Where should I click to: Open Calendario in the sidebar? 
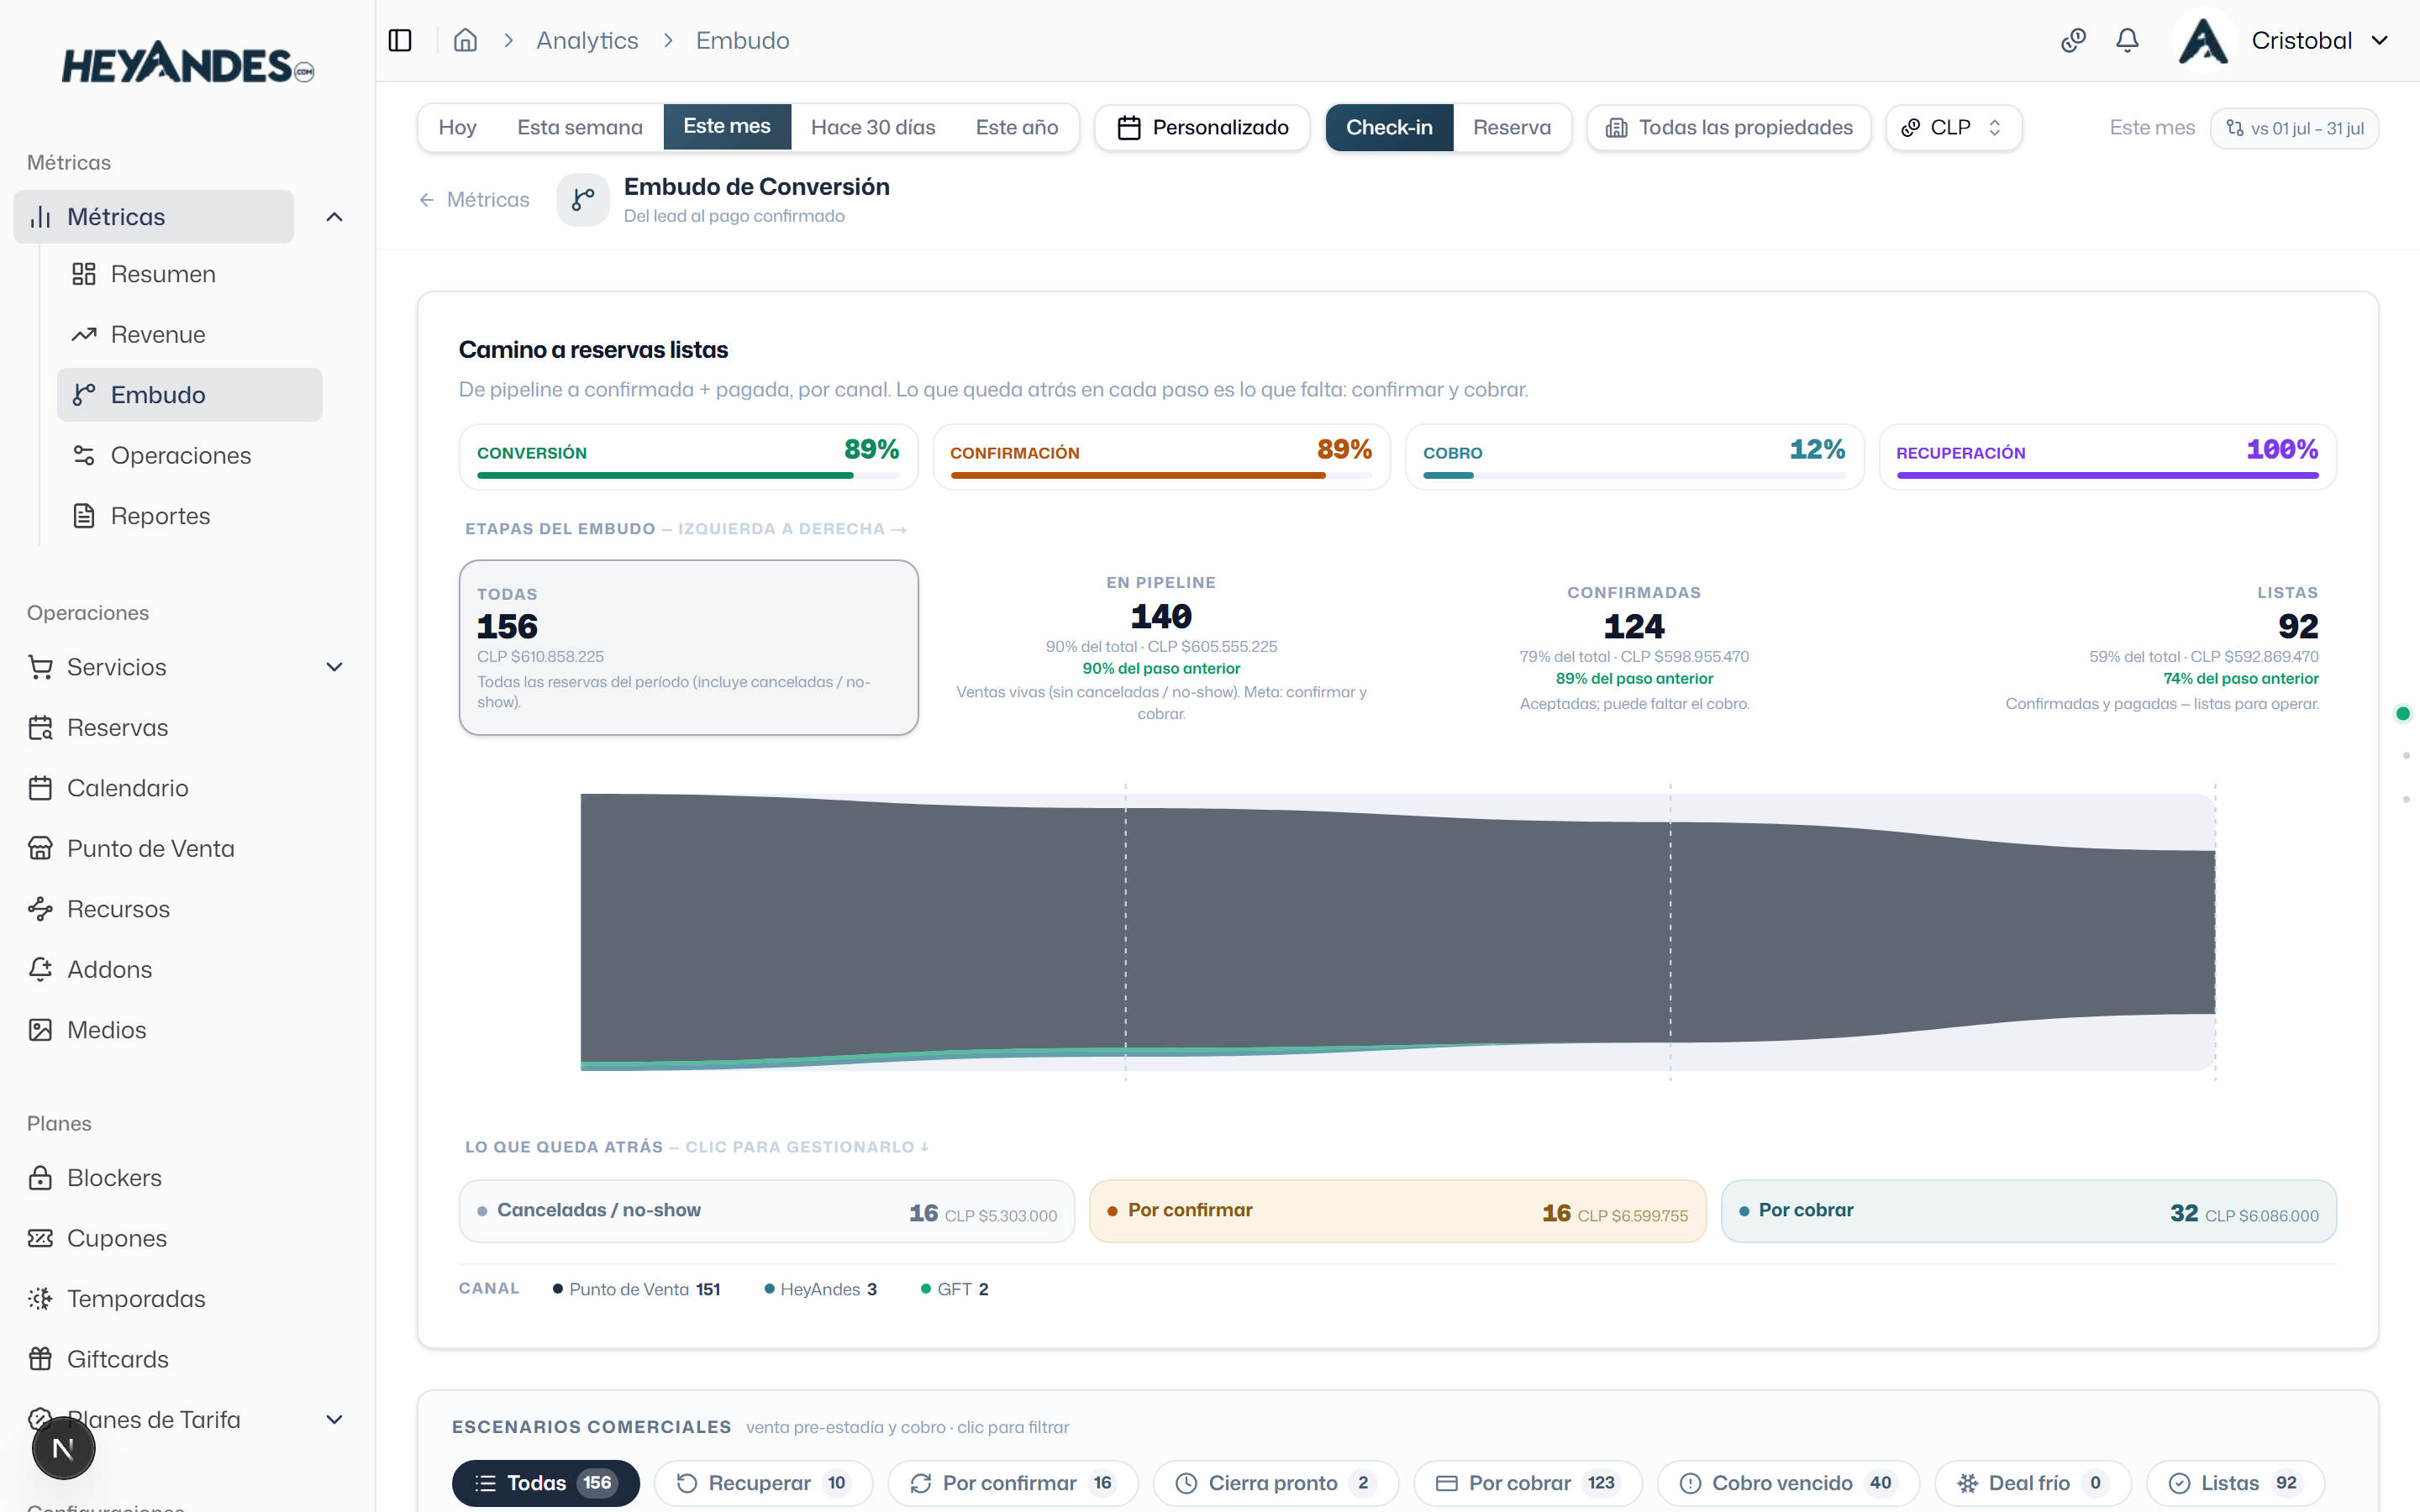(x=187, y=788)
